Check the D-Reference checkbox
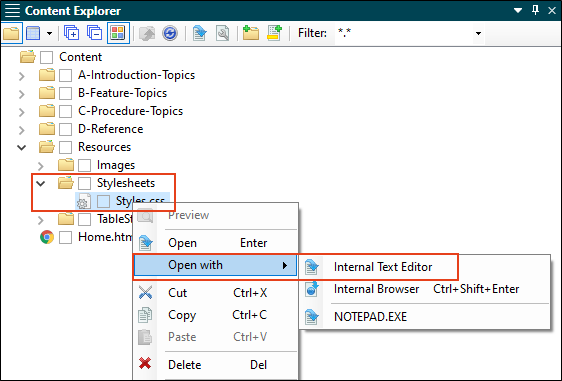 65,129
